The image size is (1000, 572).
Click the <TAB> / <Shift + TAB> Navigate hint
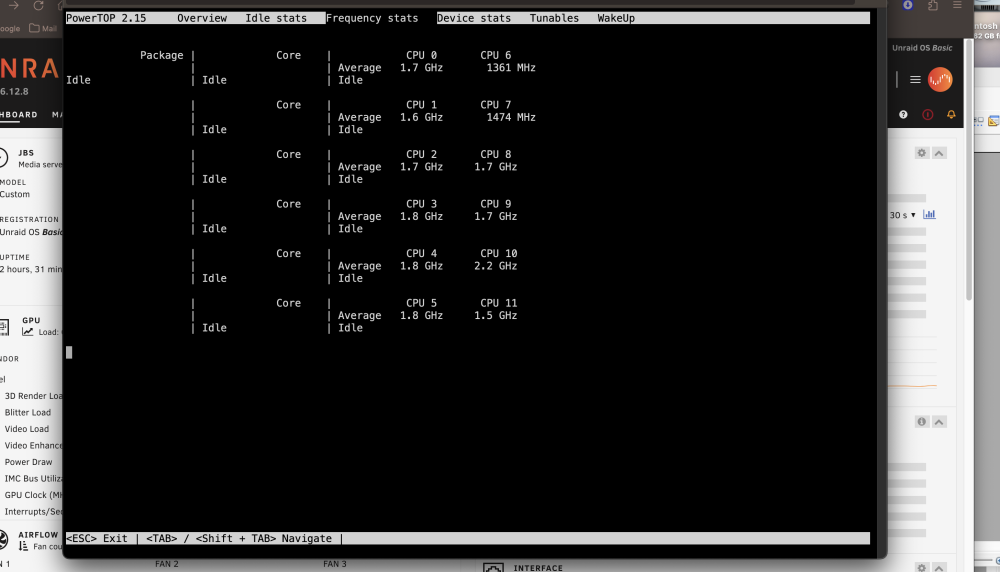[239, 538]
